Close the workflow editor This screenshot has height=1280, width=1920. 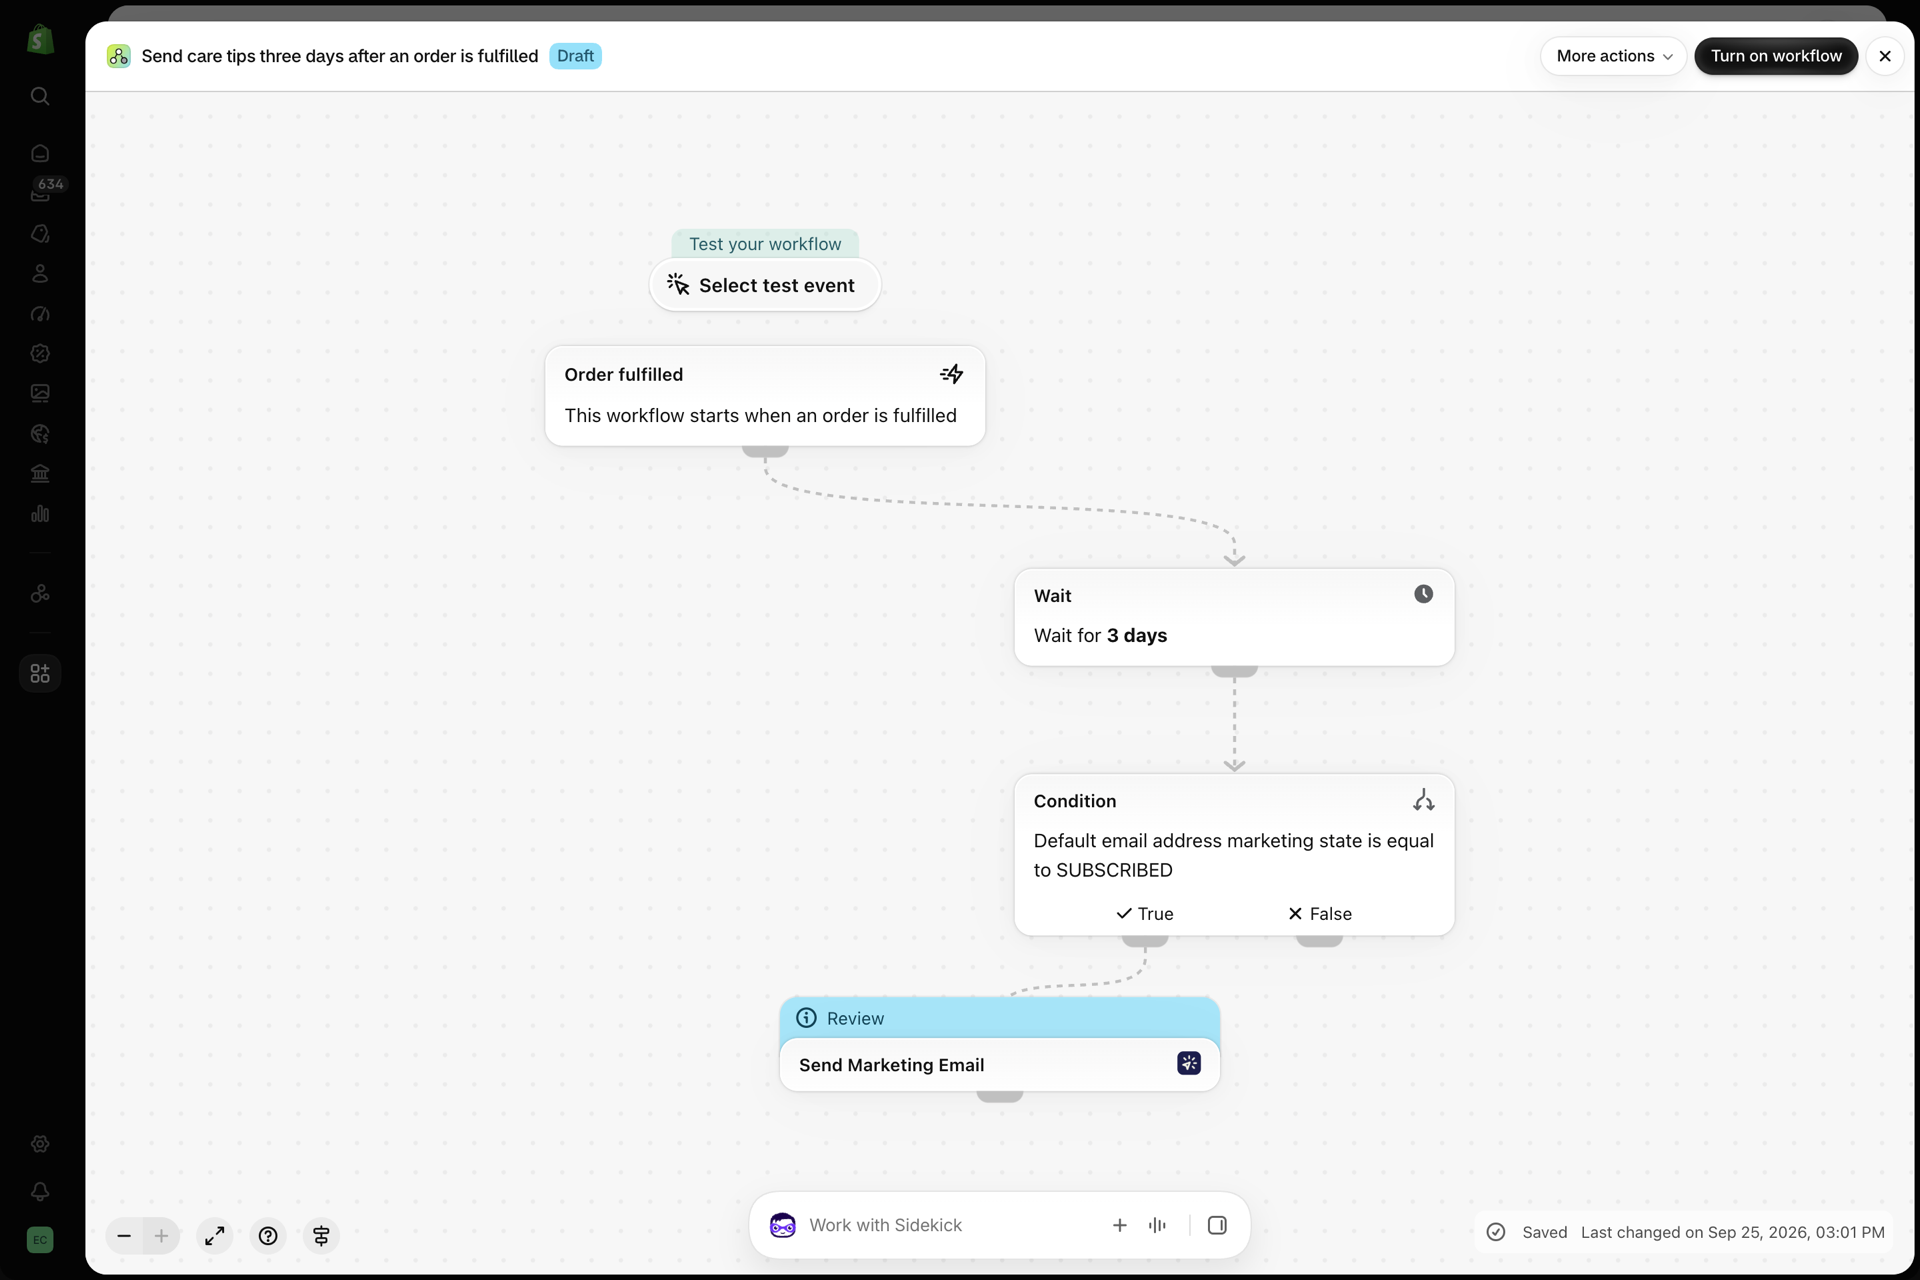click(1885, 56)
